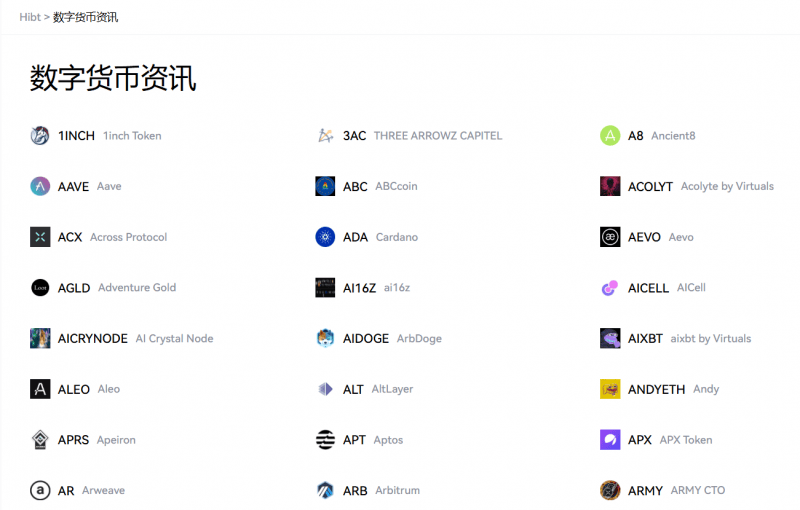Click the AAVE logo icon
This screenshot has height=510, width=800.
click(x=40, y=186)
